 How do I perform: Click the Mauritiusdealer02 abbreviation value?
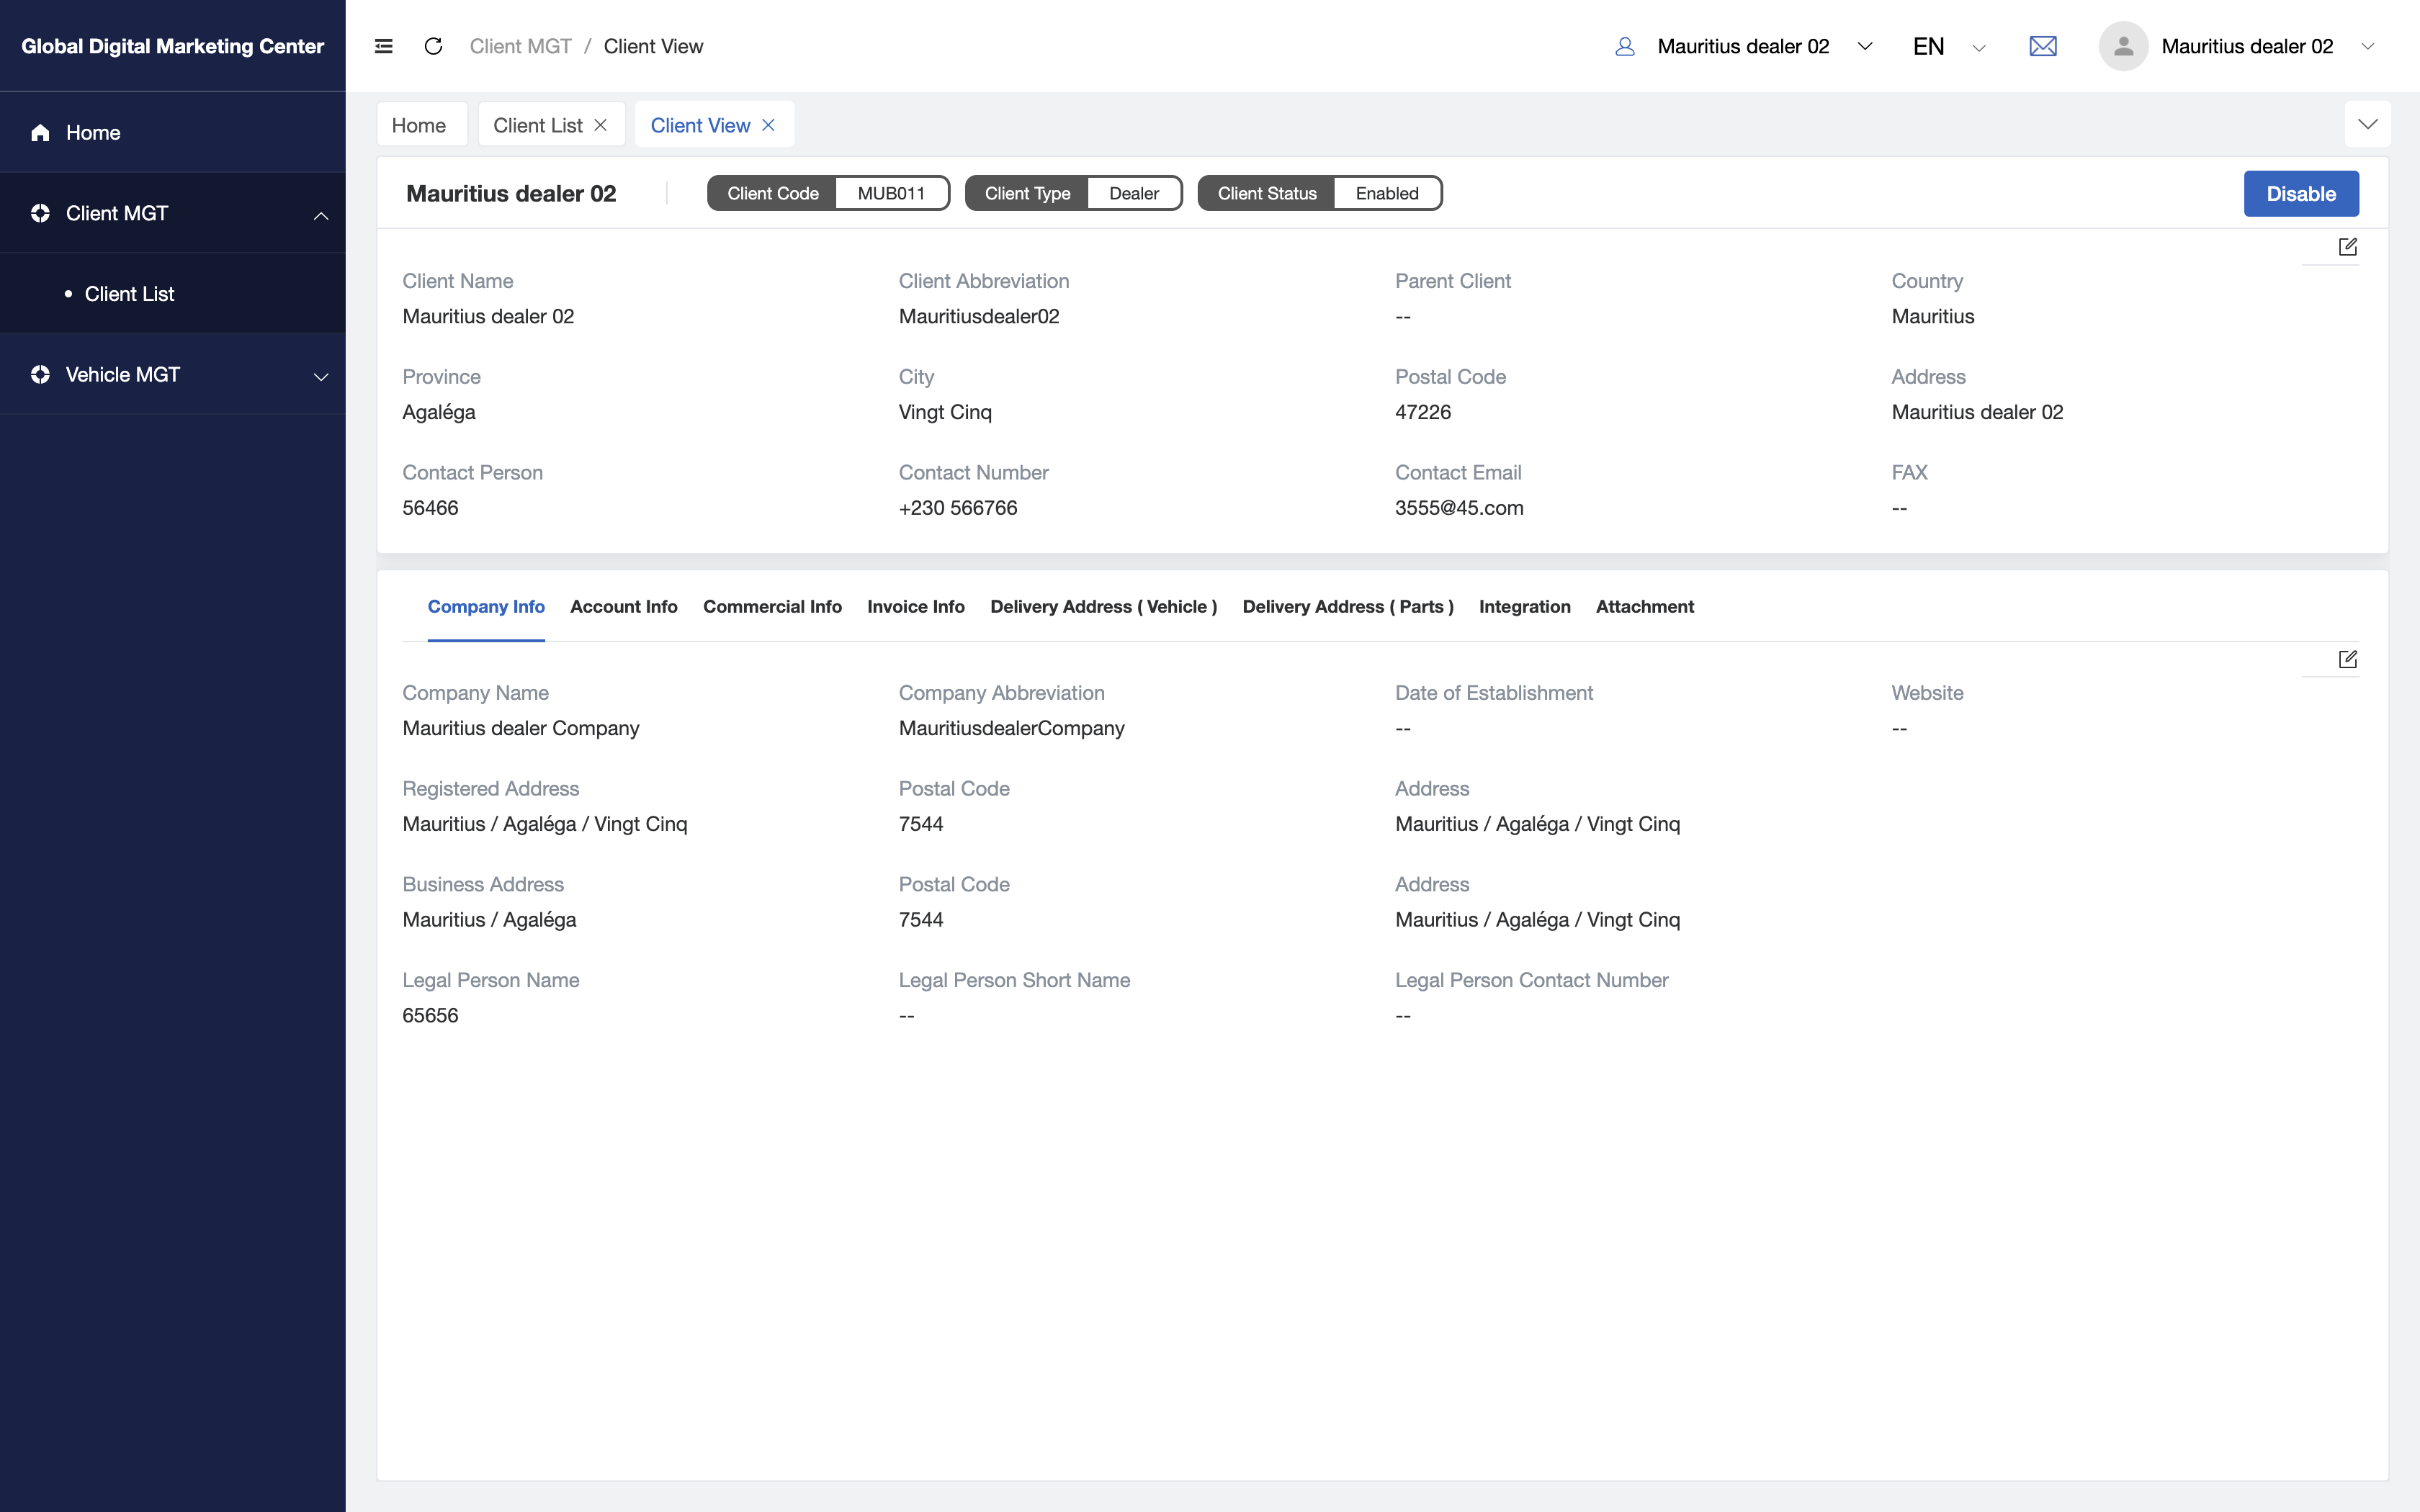click(x=978, y=316)
